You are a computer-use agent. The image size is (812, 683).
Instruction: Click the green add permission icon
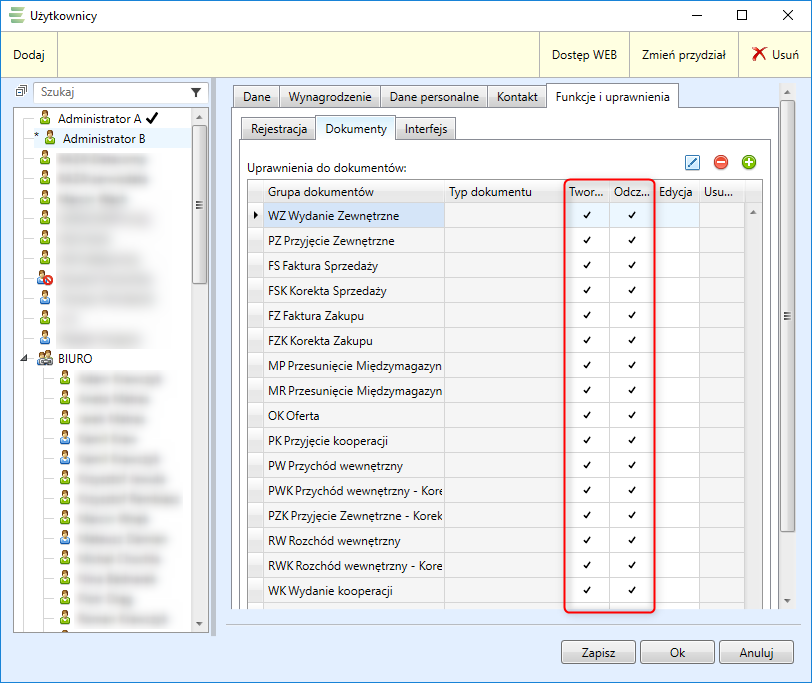[x=748, y=162]
